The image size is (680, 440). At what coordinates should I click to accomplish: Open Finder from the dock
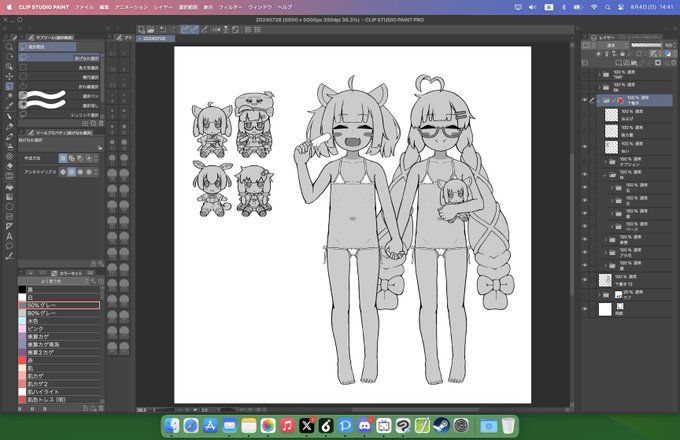(172, 426)
